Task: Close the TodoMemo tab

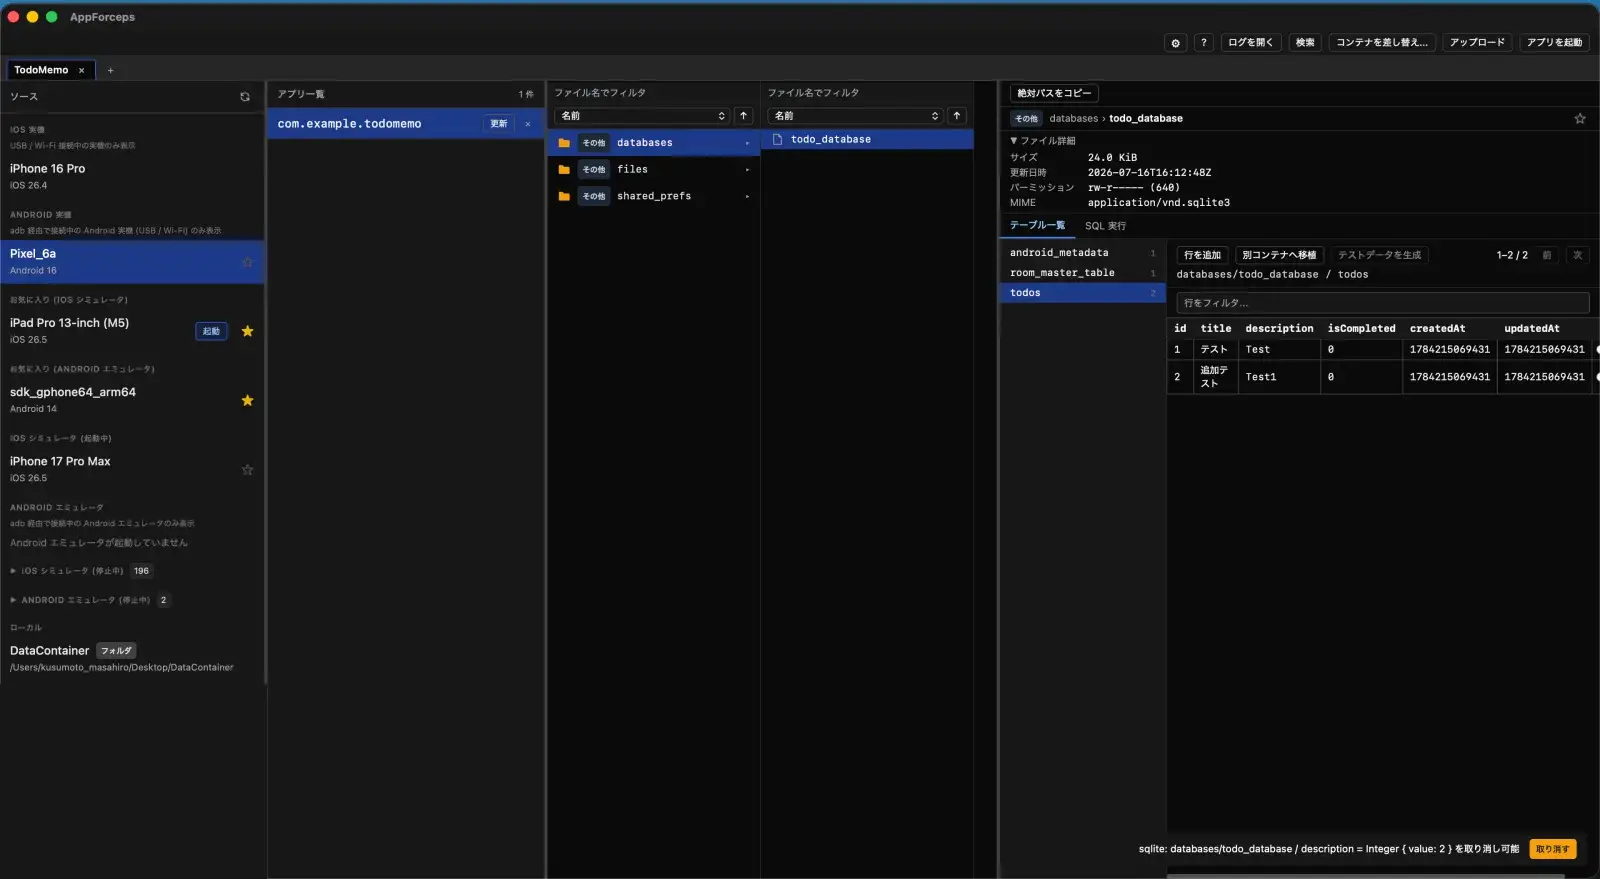Action: point(82,70)
